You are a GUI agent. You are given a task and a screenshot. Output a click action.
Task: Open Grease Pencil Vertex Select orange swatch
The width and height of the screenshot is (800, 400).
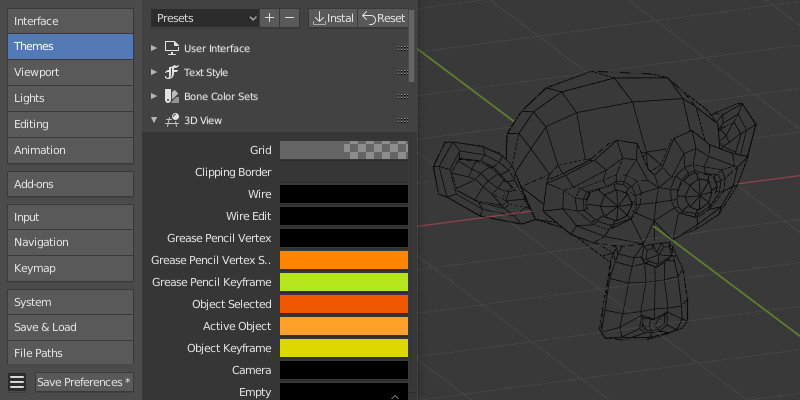coord(344,260)
